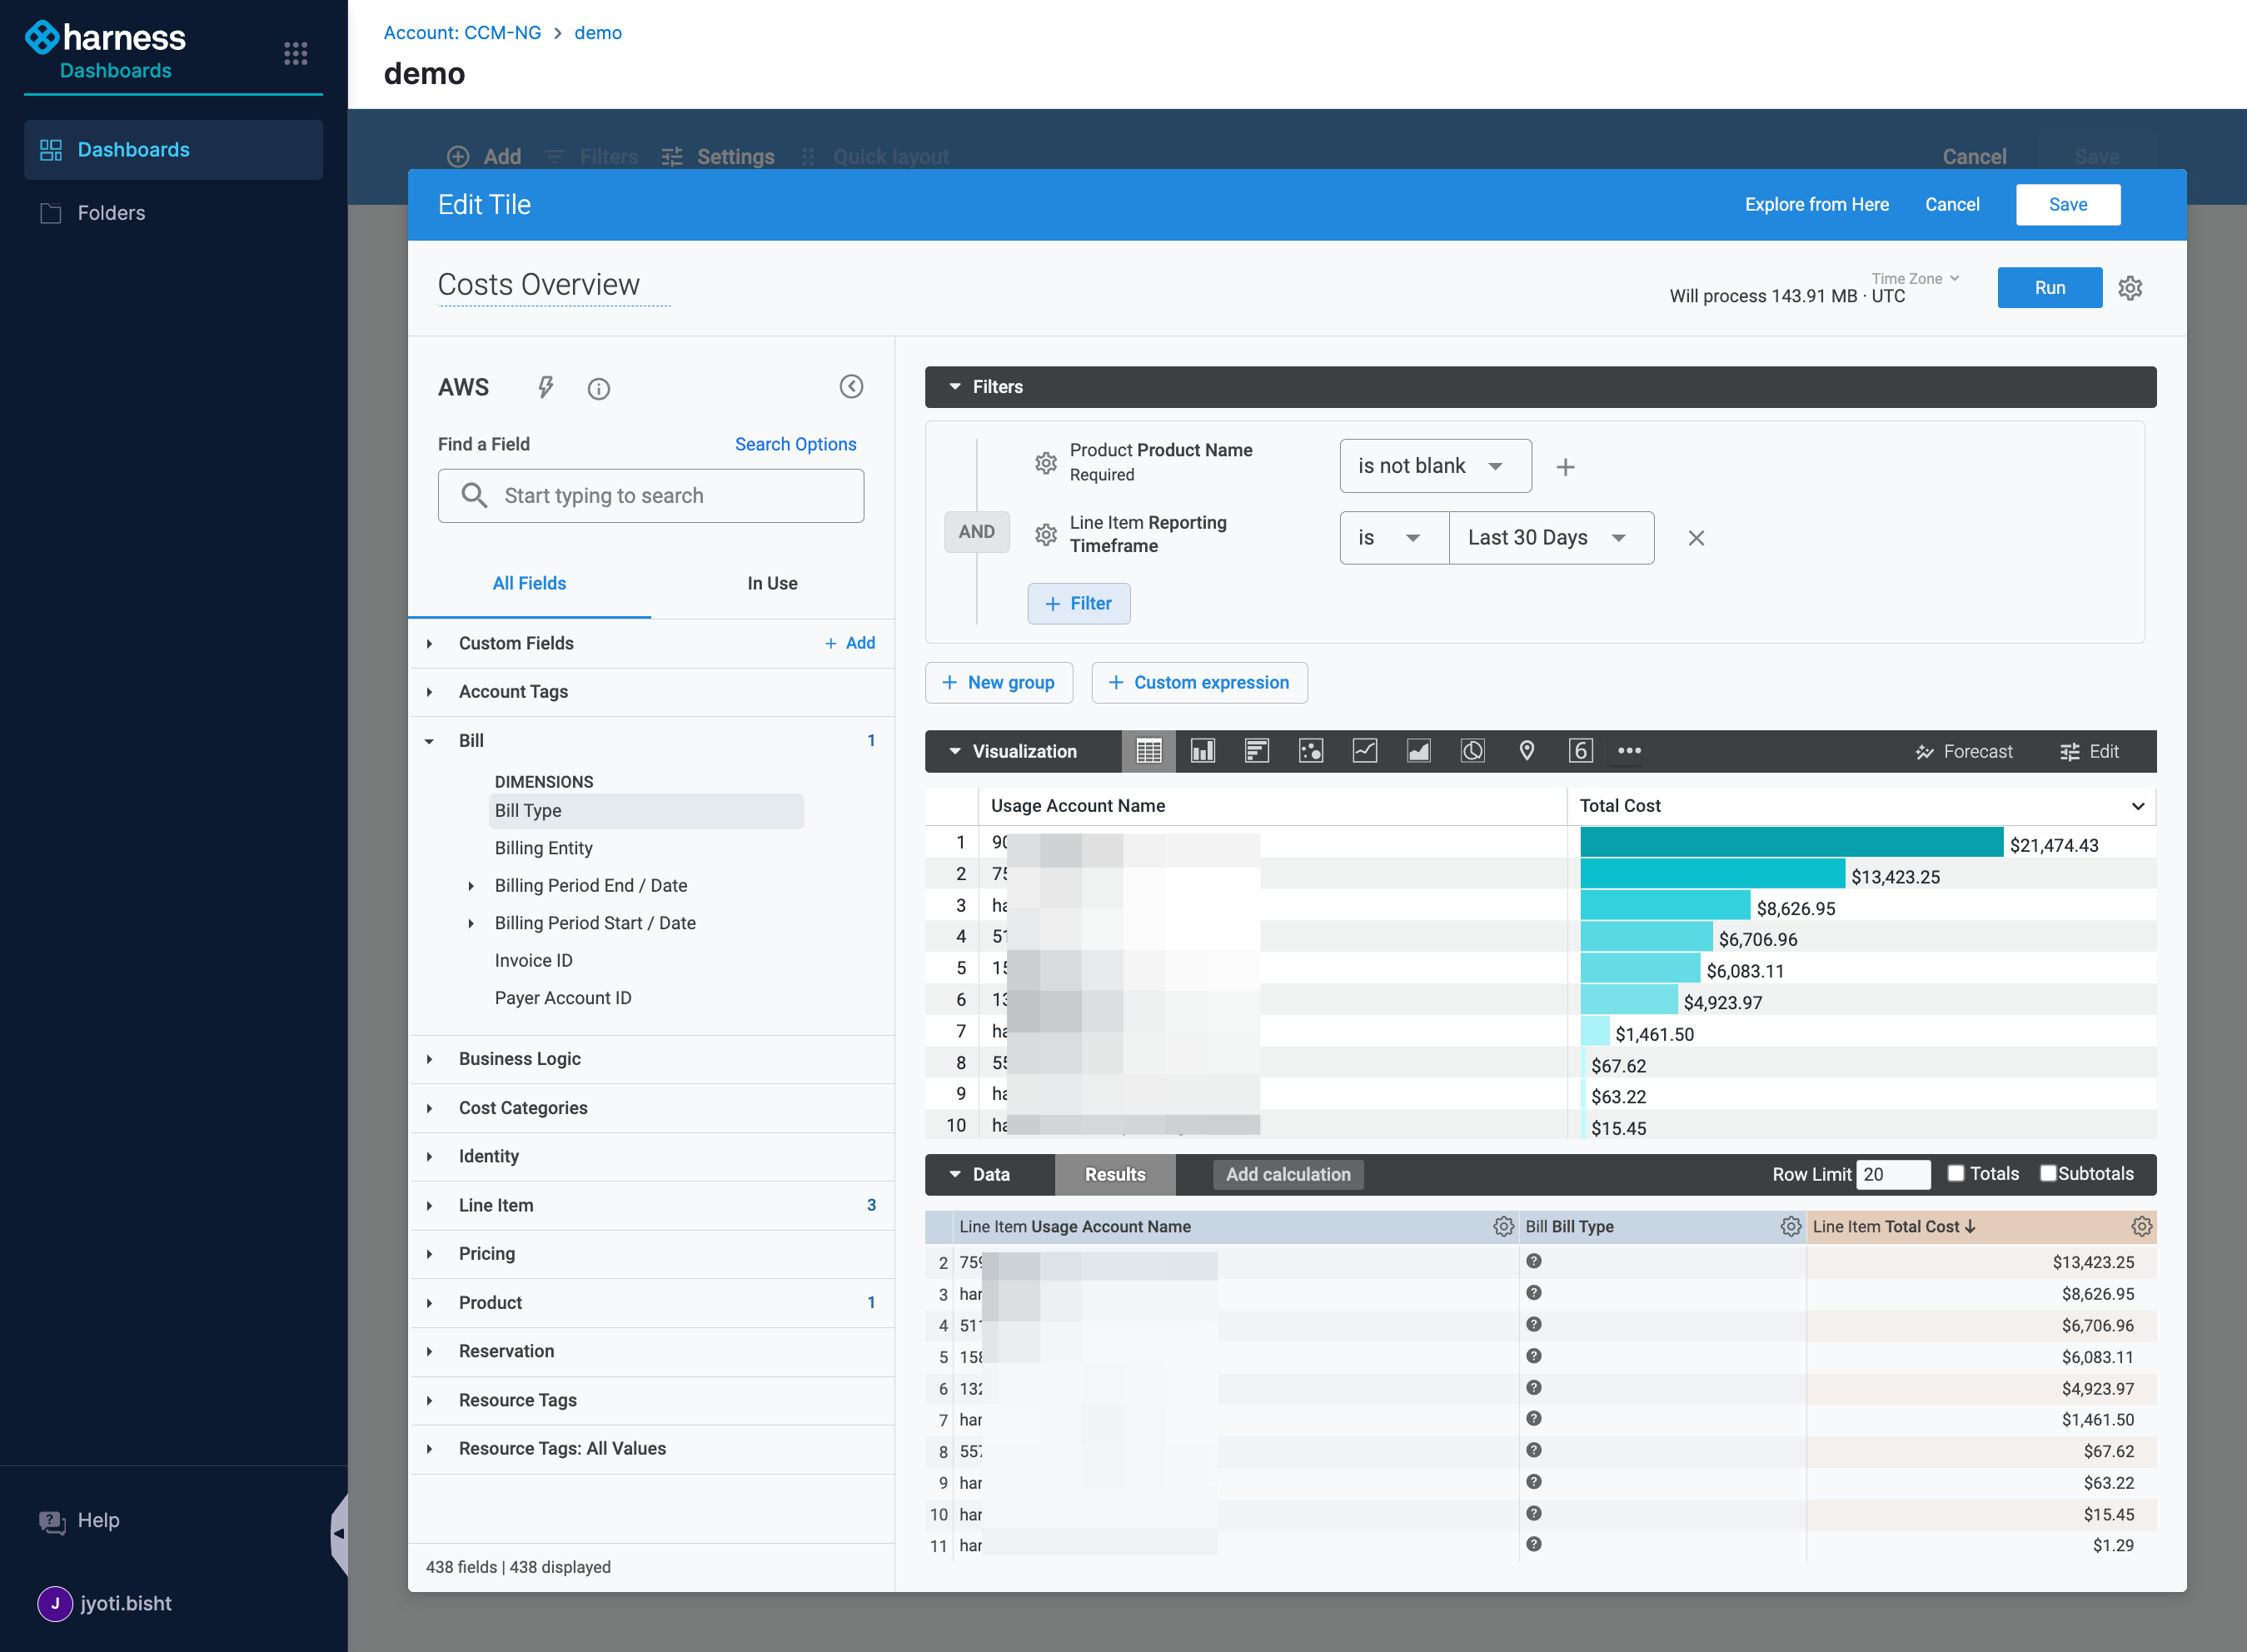Image resolution: width=2247 pixels, height=1652 pixels.
Task: Click the AWS info icon
Action: click(x=599, y=389)
